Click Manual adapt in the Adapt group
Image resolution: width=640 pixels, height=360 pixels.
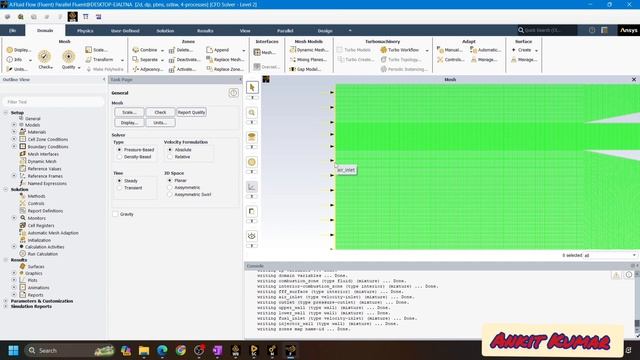click(x=451, y=50)
